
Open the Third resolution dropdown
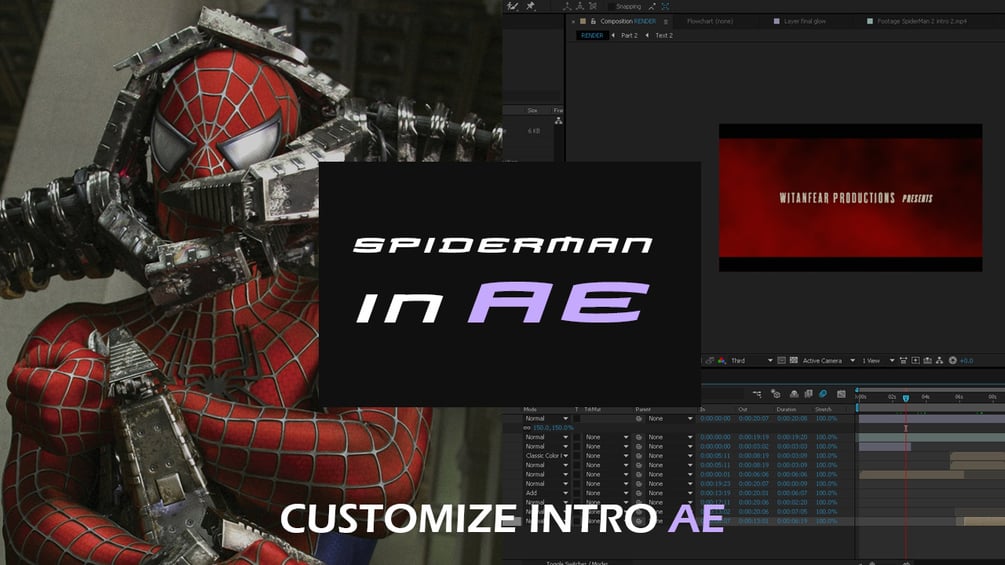click(x=752, y=361)
